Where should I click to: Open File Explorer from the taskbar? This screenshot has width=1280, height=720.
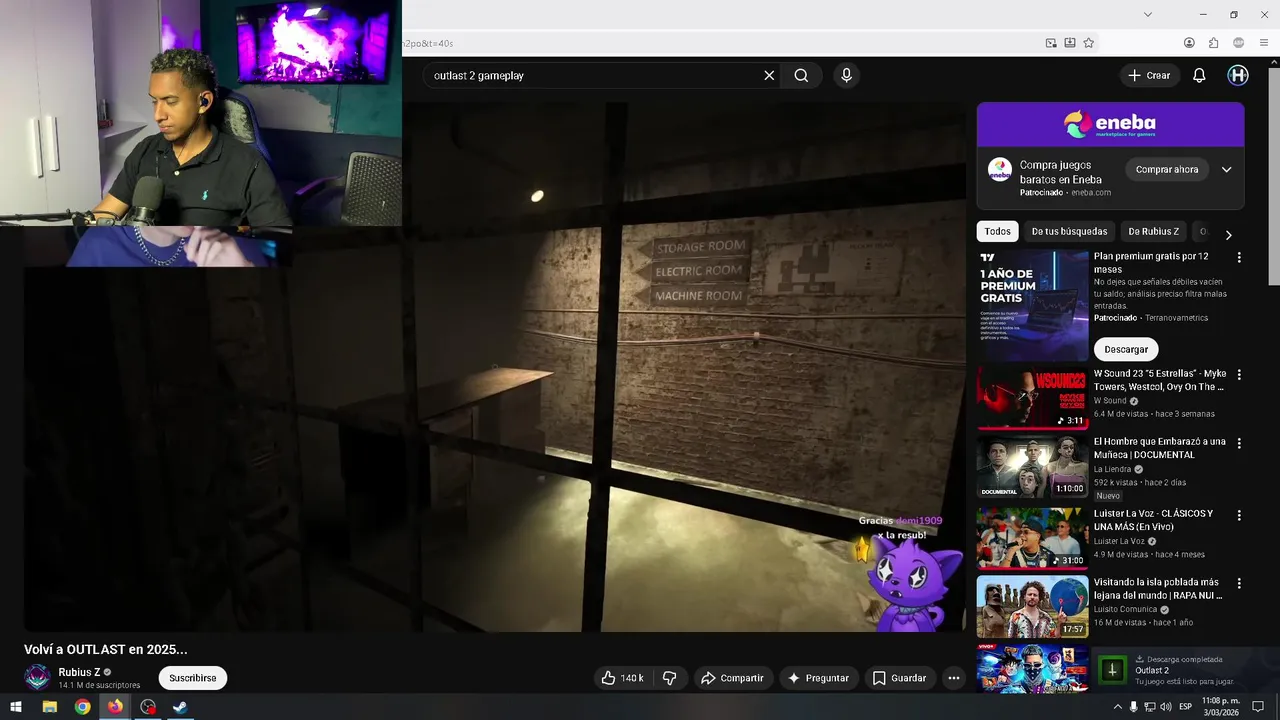[49, 707]
